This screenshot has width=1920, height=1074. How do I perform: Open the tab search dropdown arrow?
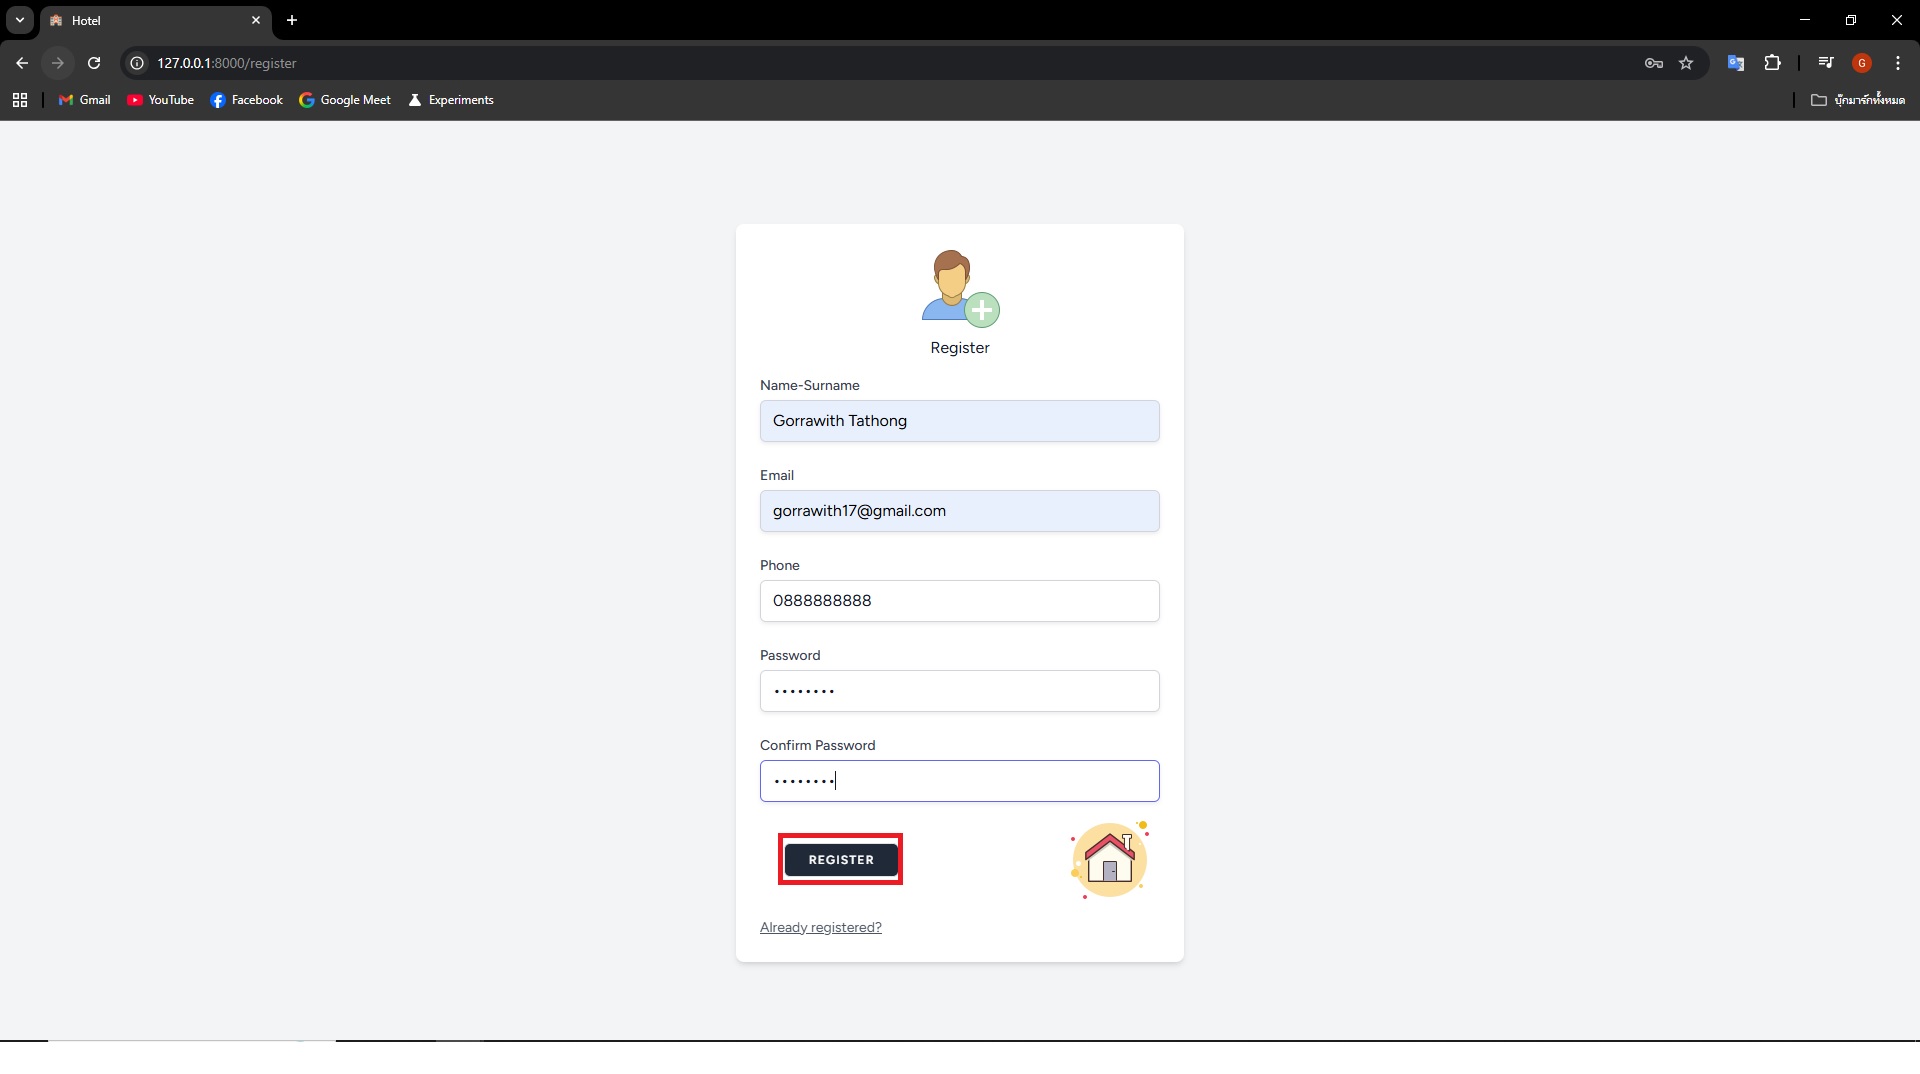[x=19, y=20]
